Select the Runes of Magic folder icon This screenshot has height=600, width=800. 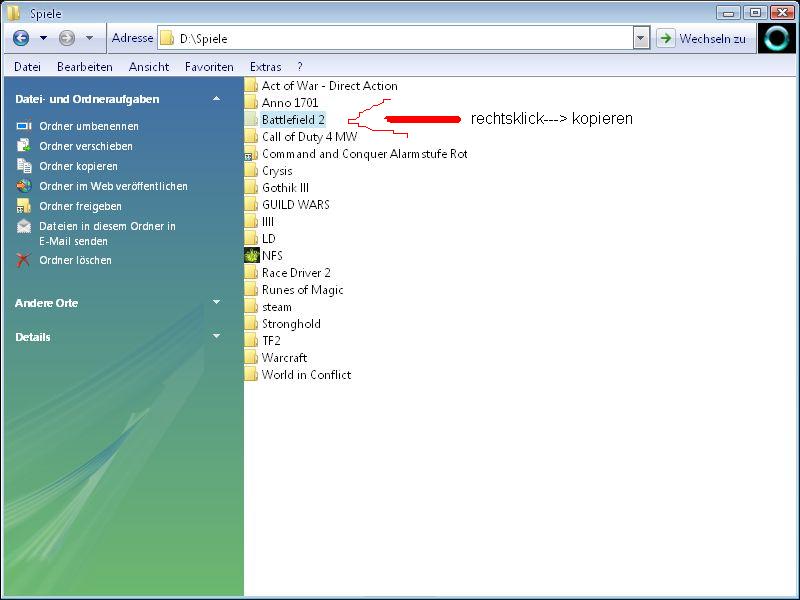point(251,289)
